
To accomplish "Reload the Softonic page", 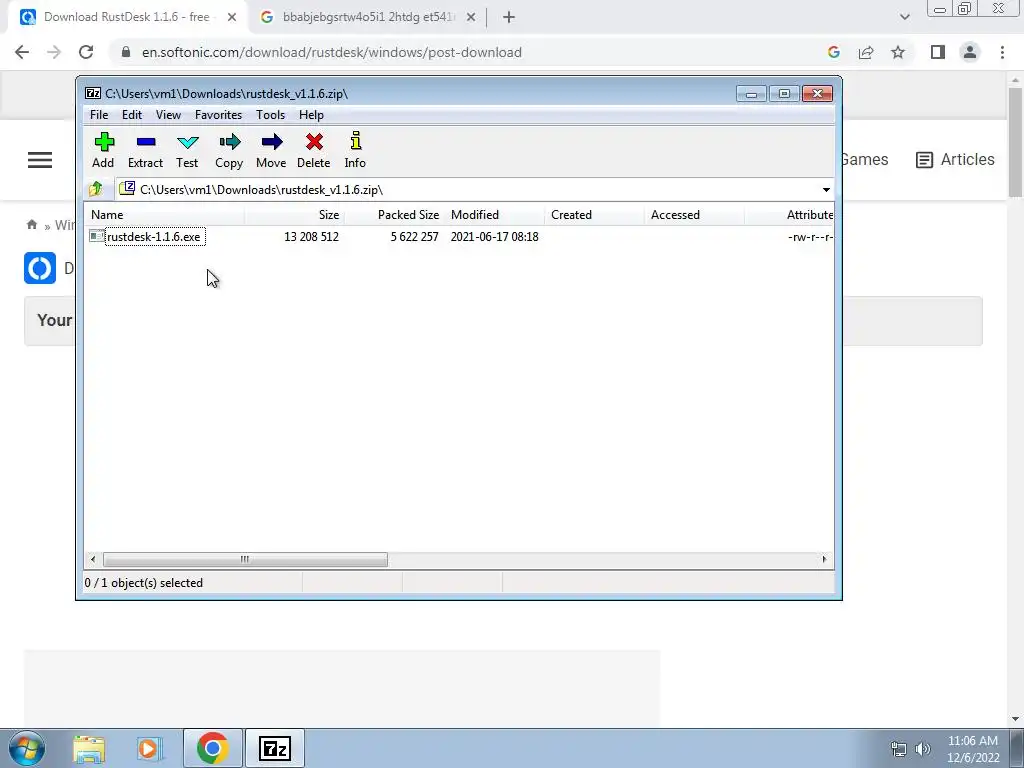I will tap(86, 52).
